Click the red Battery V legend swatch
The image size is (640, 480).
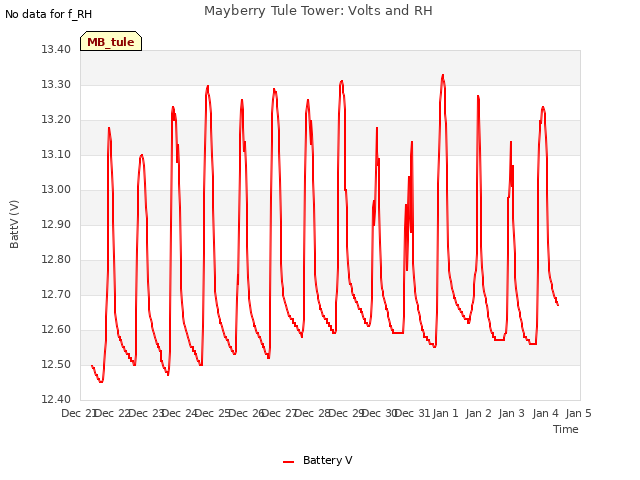coord(288,462)
